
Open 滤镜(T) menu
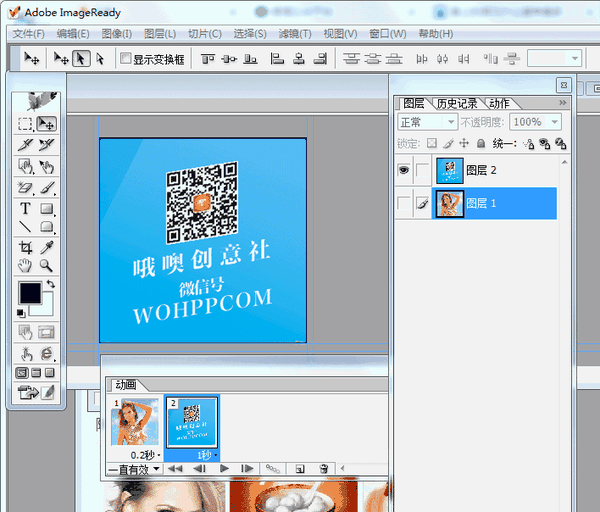pyautogui.click(x=295, y=34)
